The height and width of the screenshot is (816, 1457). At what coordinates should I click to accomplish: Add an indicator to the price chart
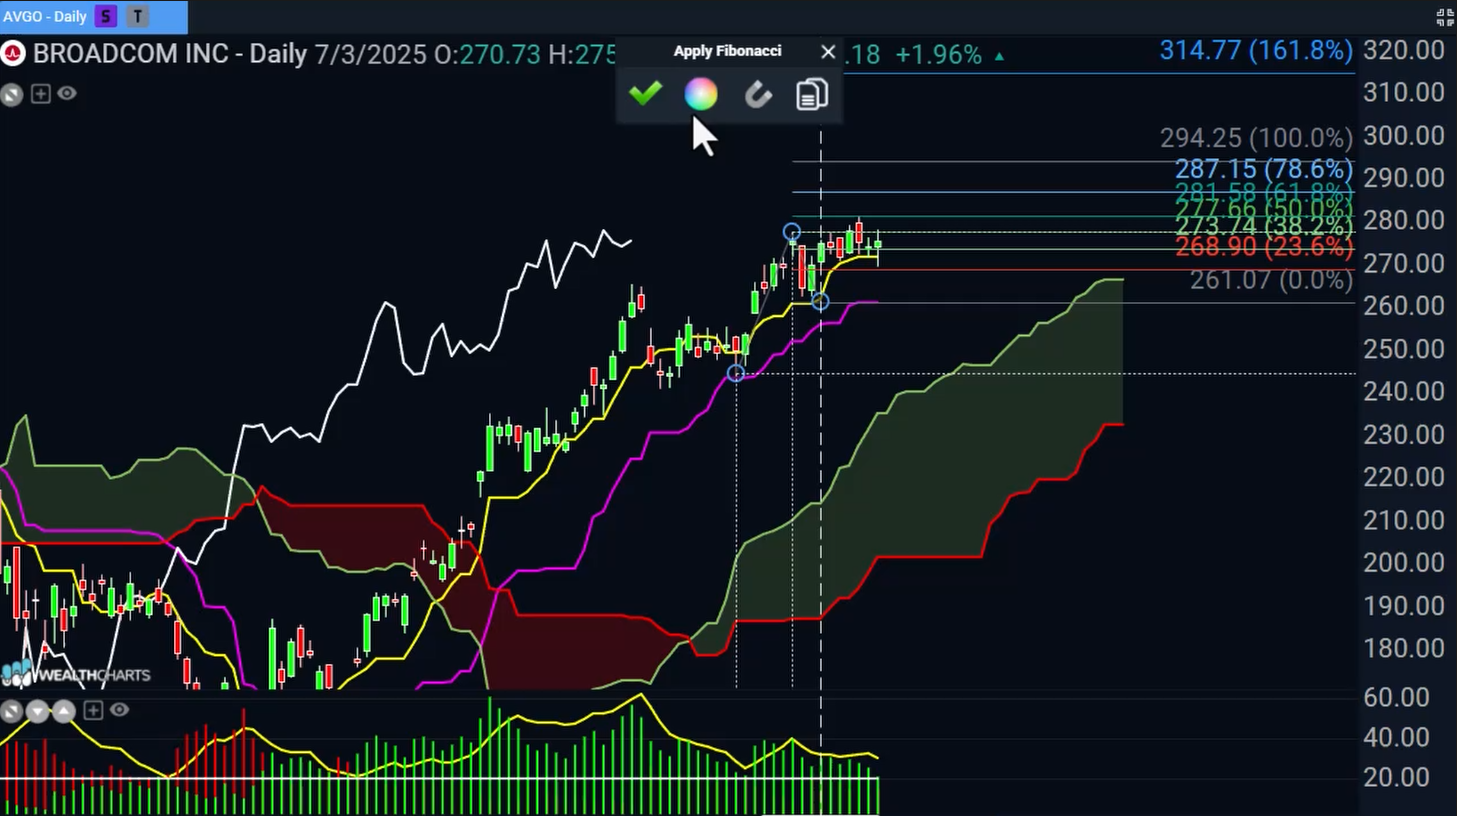[41, 94]
